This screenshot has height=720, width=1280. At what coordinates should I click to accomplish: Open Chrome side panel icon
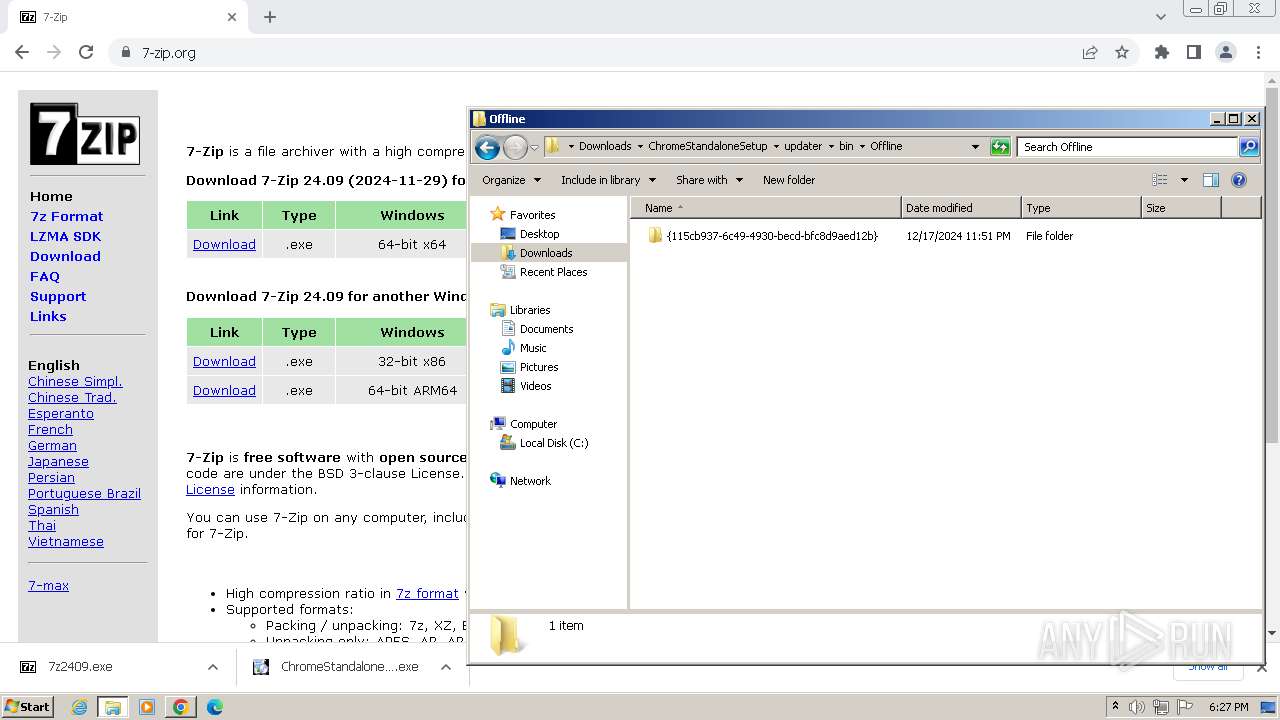pyautogui.click(x=1193, y=52)
